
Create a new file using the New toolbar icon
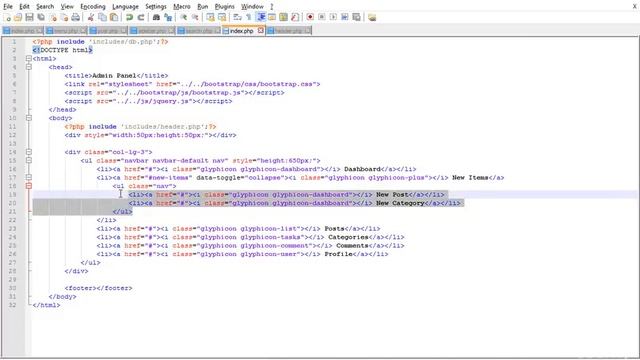pyautogui.click(x=7, y=17)
